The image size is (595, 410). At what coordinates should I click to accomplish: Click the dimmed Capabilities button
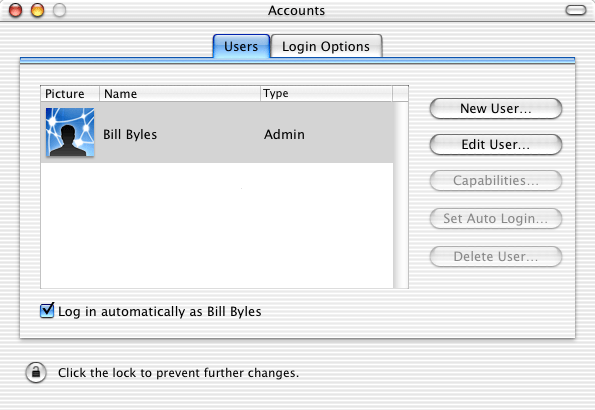(496, 181)
